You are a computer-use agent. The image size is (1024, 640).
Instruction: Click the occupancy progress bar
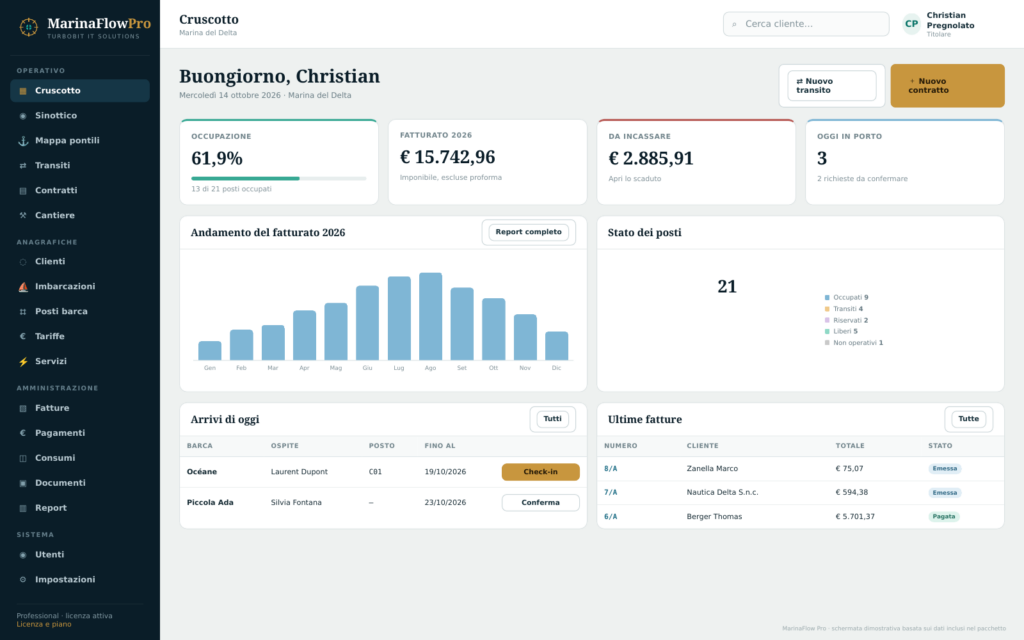pos(279,178)
